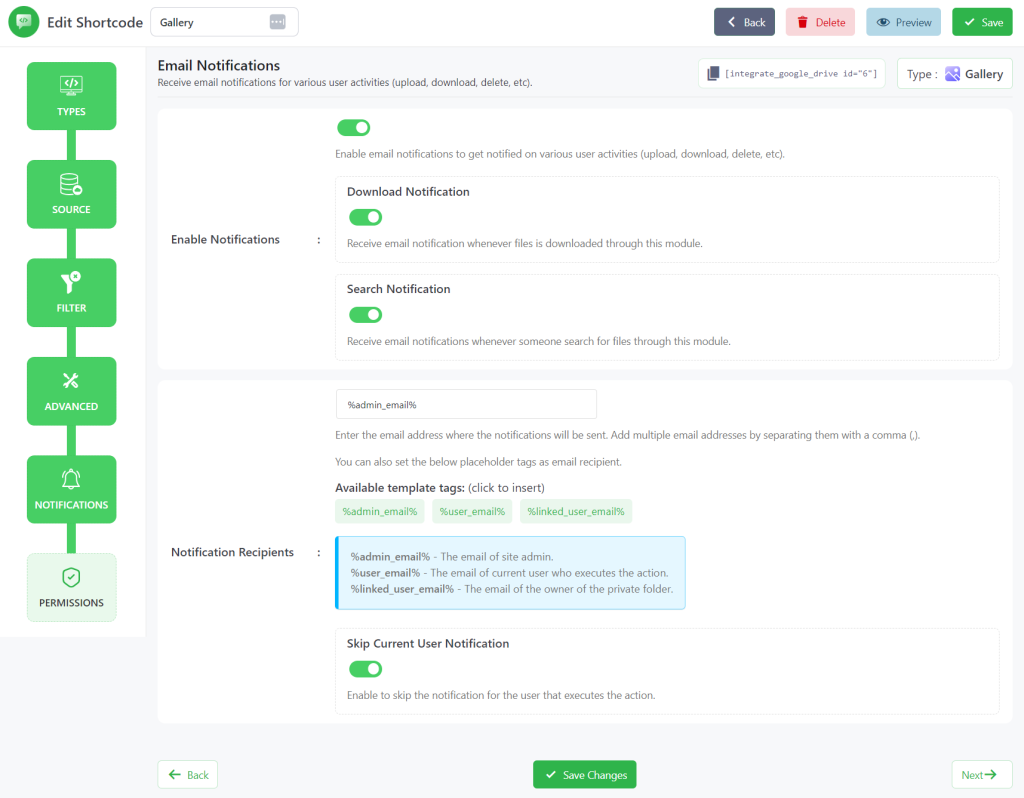This screenshot has width=1024, height=798.
Task: Click the shortcode text [integrate_google_drive id="6"]
Action: (x=801, y=74)
